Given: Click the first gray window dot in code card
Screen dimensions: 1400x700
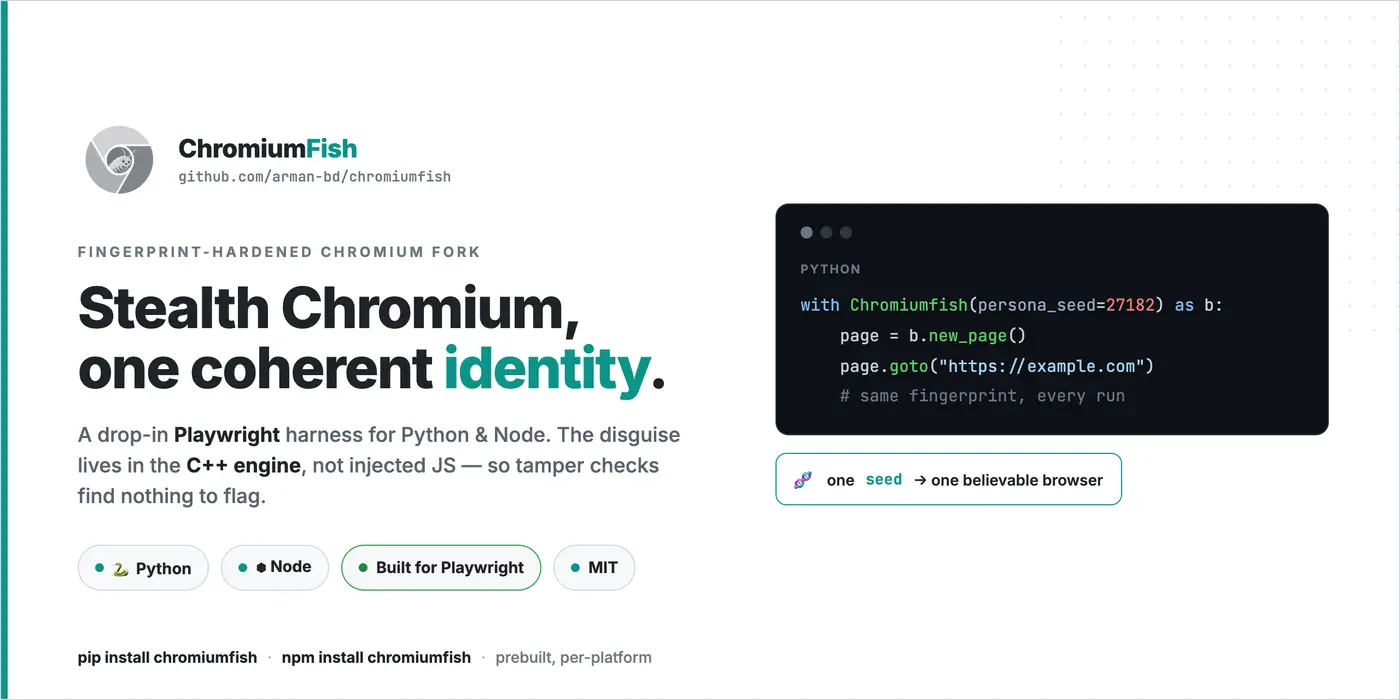Looking at the screenshot, I should (807, 233).
